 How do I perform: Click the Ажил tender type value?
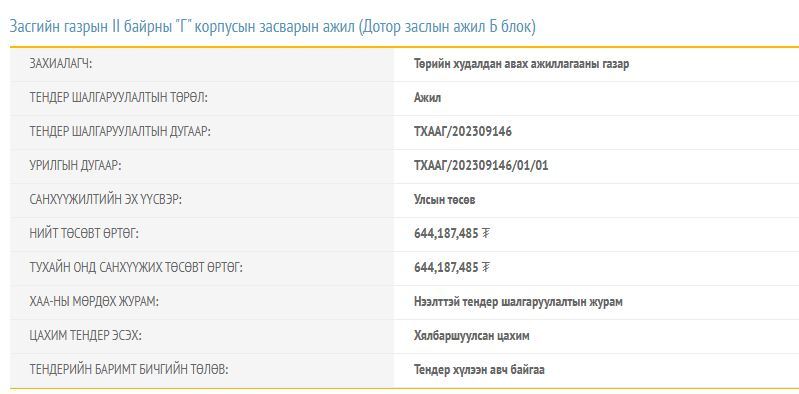coord(427,98)
